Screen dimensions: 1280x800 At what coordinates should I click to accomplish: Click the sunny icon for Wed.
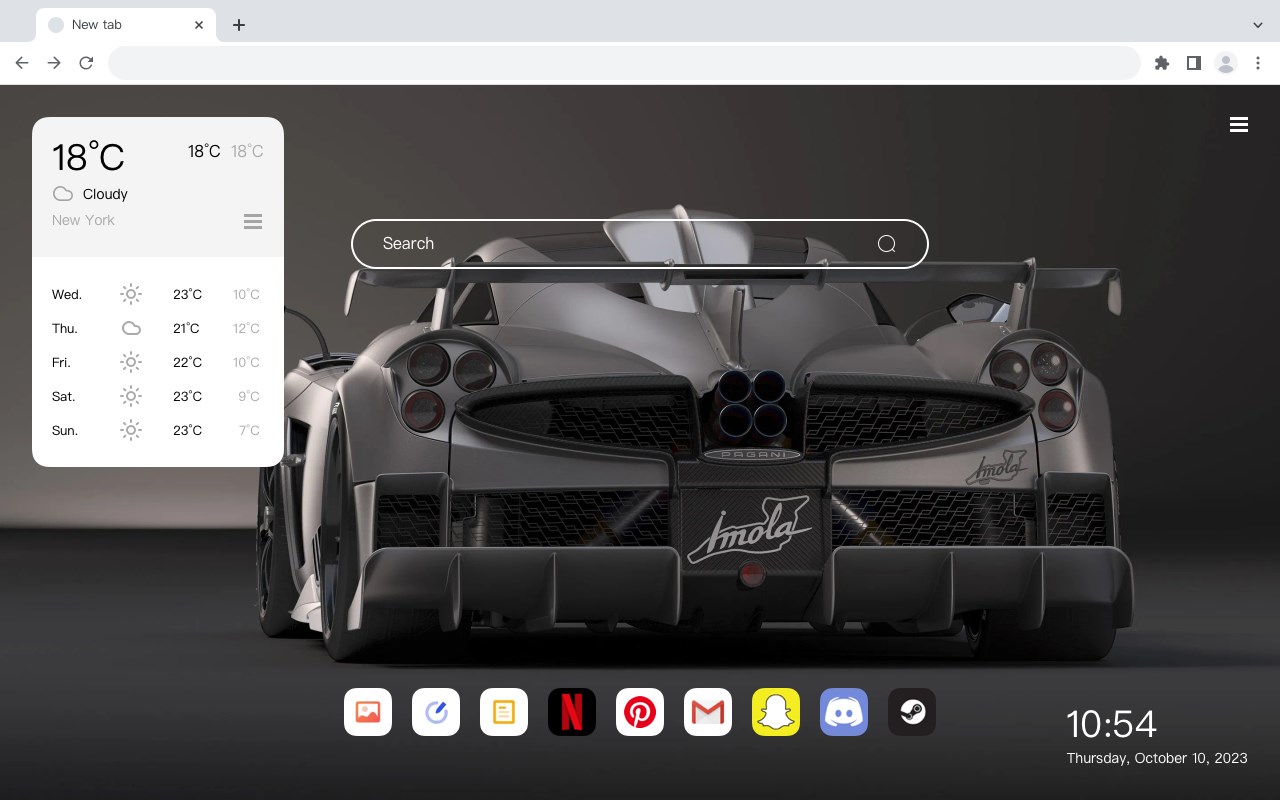tap(131, 294)
